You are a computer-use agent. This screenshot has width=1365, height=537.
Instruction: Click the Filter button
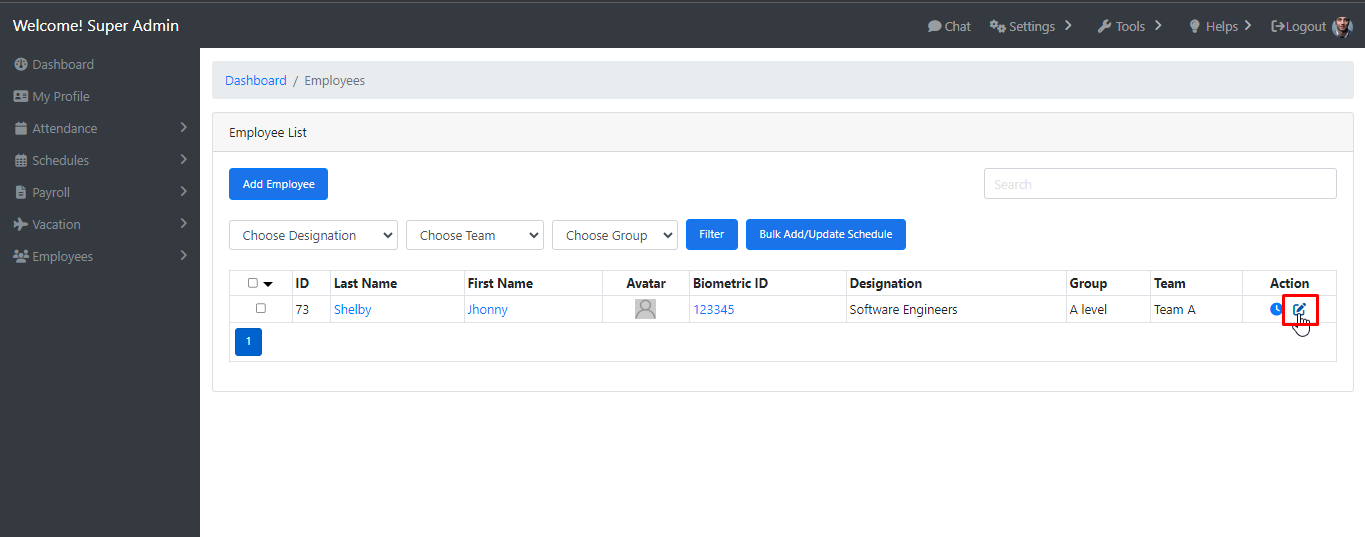coord(711,234)
